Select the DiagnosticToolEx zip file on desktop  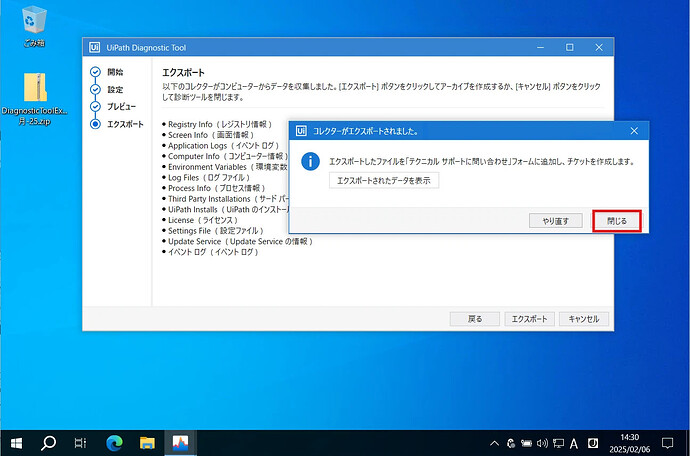point(35,99)
